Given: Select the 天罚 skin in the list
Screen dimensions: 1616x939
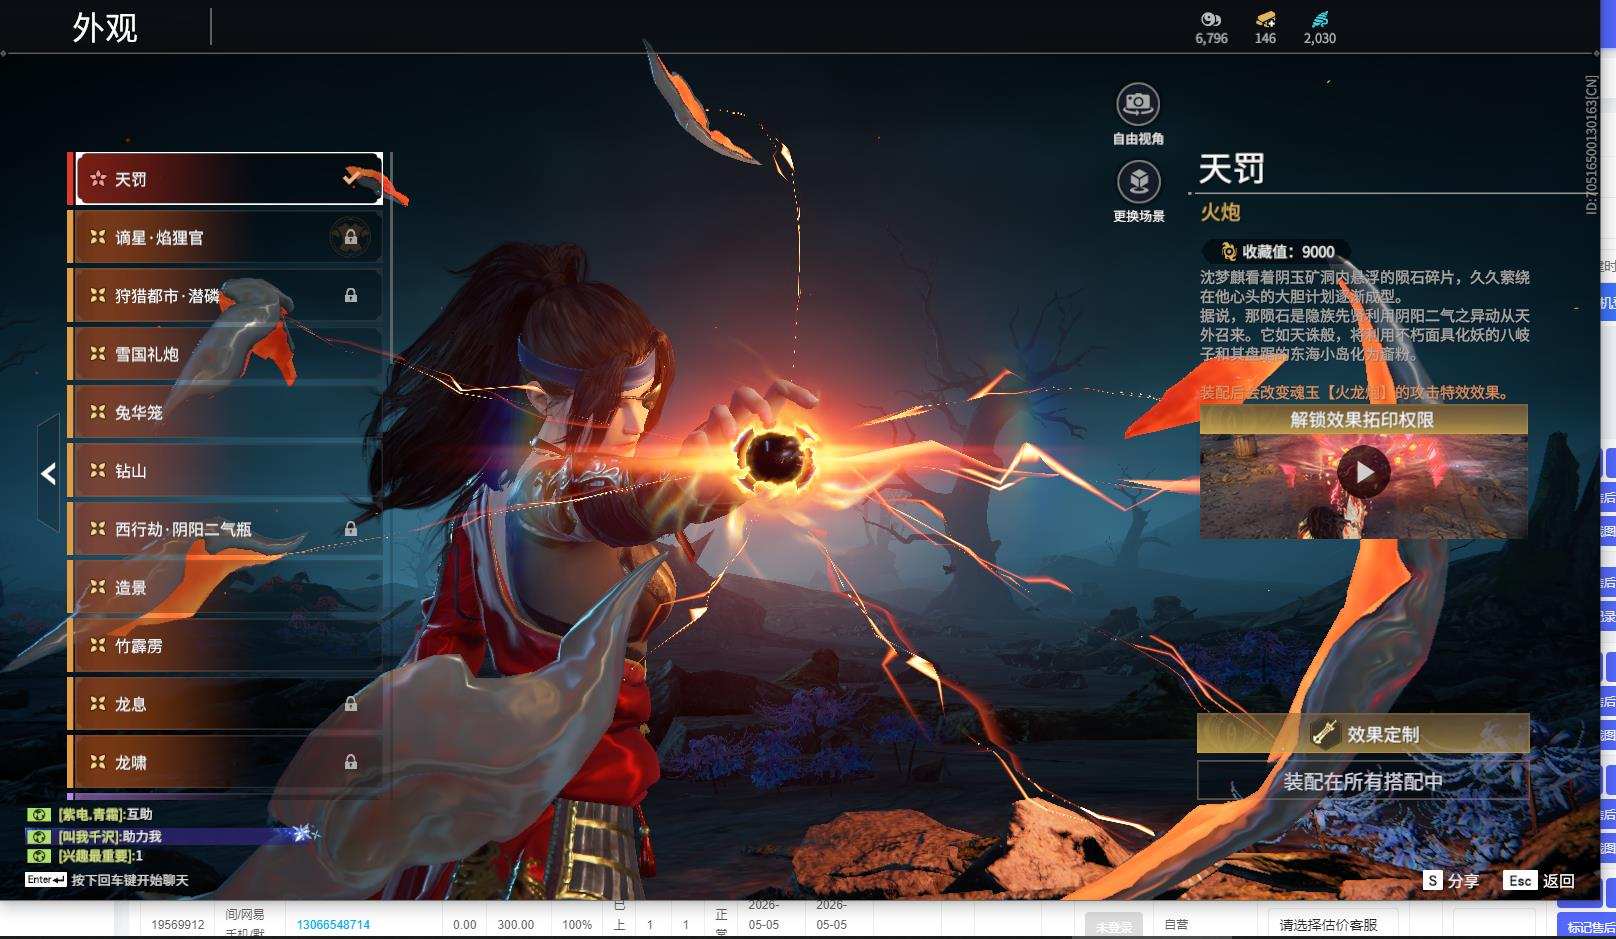Looking at the screenshot, I should 229,179.
